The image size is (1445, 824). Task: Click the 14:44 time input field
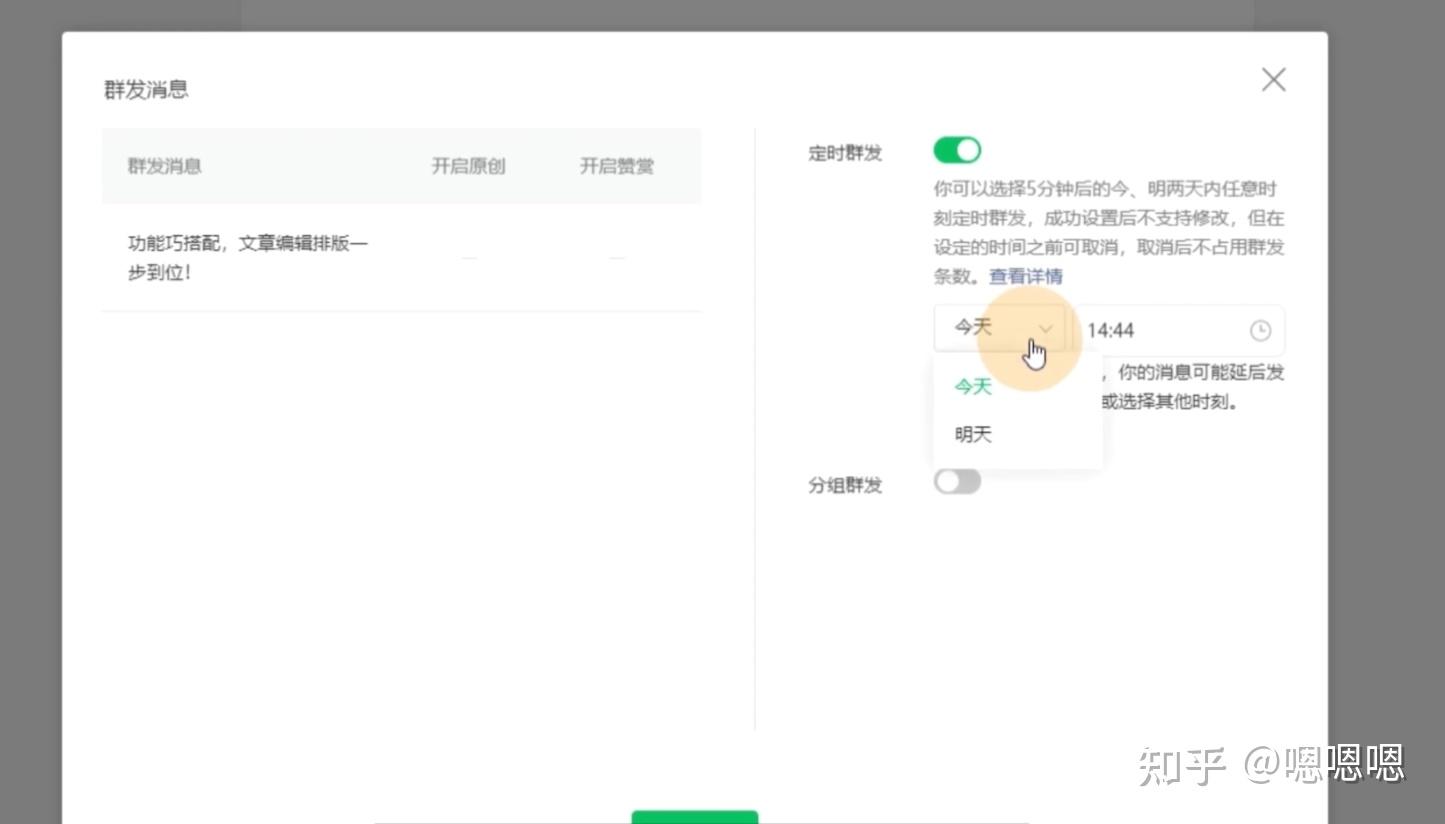[x=1180, y=330]
